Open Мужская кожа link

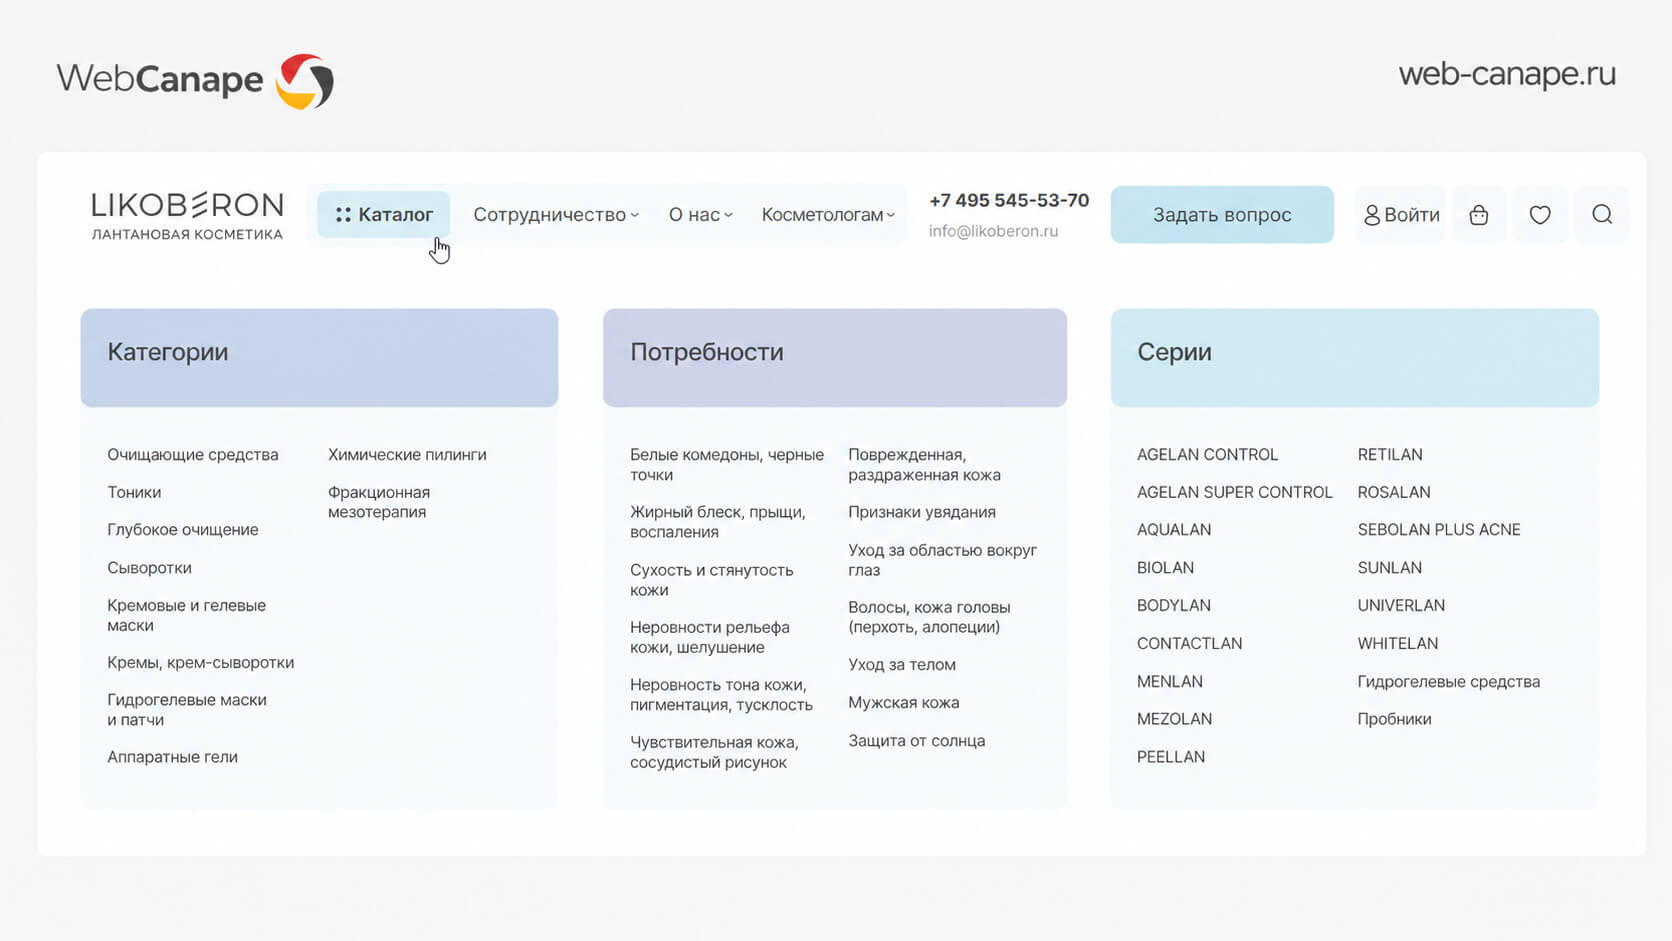904,703
